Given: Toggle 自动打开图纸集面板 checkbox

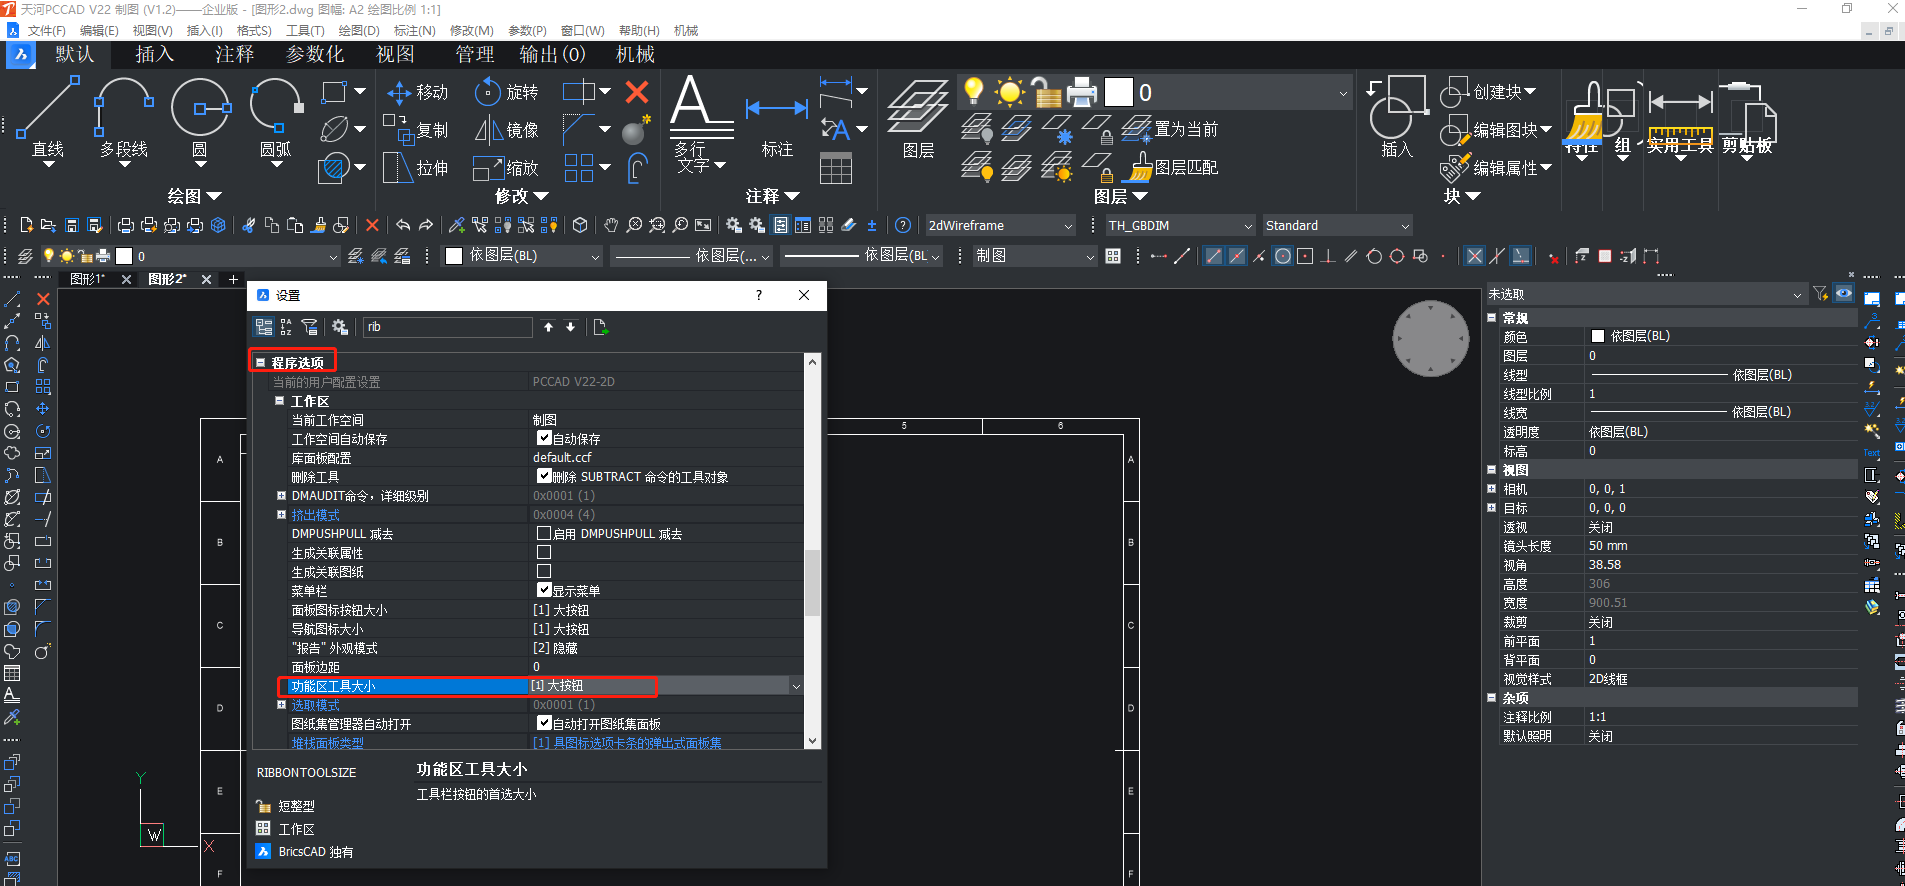Looking at the screenshot, I should [544, 723].
